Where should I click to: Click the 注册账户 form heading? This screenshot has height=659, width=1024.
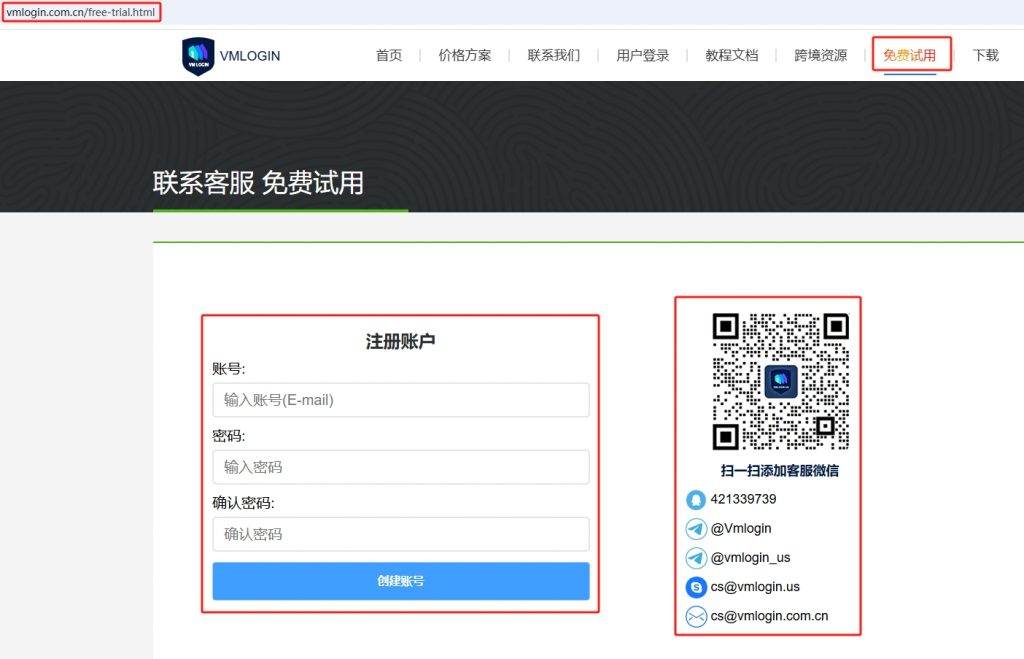(400, 342)
